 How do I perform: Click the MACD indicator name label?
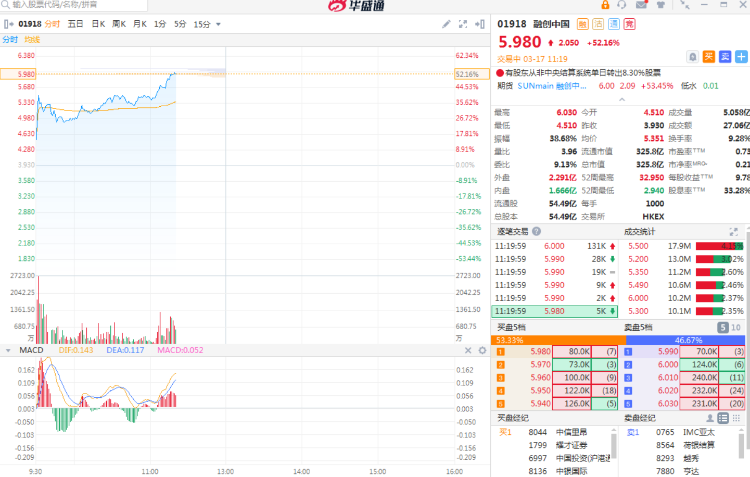click(x=31, y=350)
